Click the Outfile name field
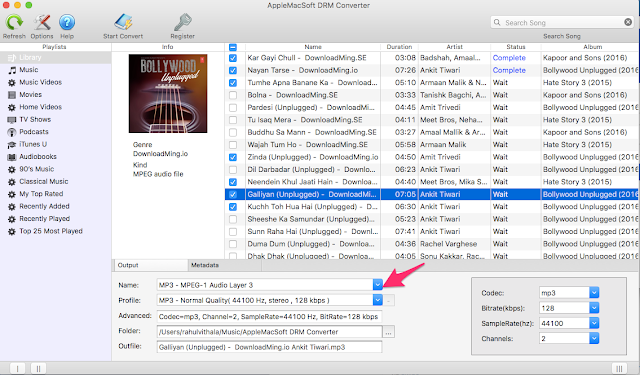 pyautogui.click(x=269, y=347)
